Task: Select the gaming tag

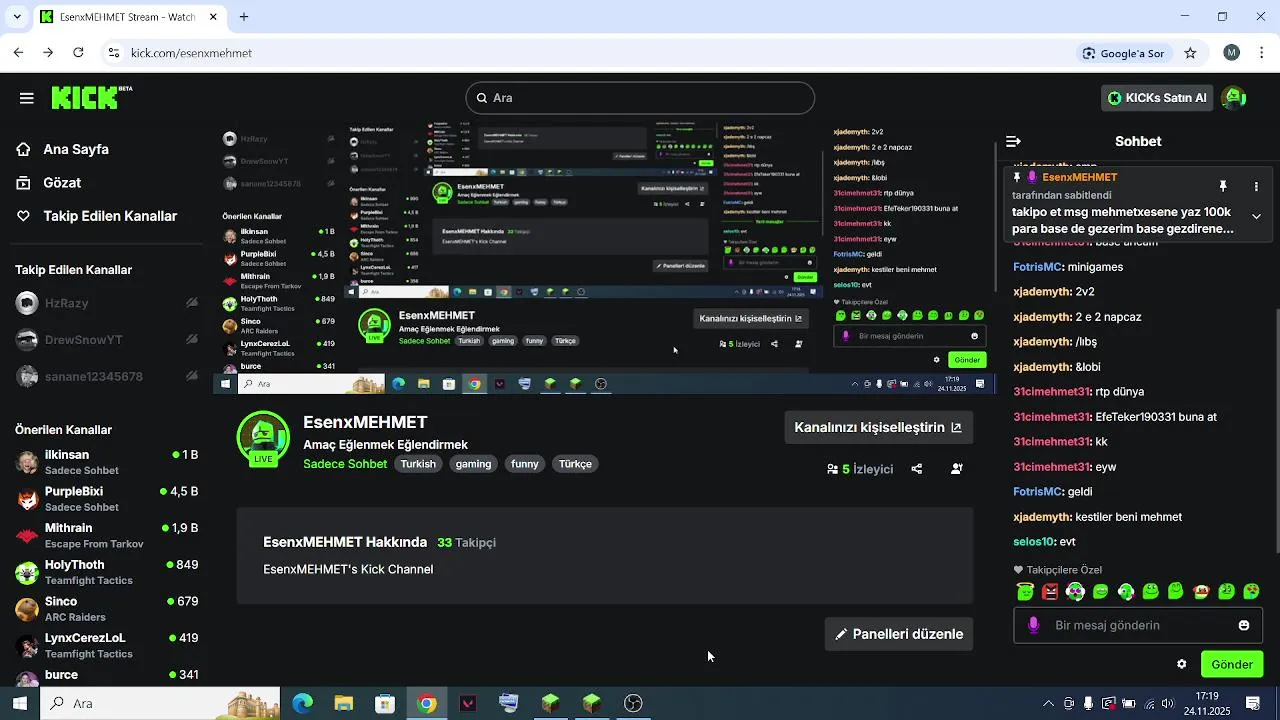Action: tap(473, 464)
